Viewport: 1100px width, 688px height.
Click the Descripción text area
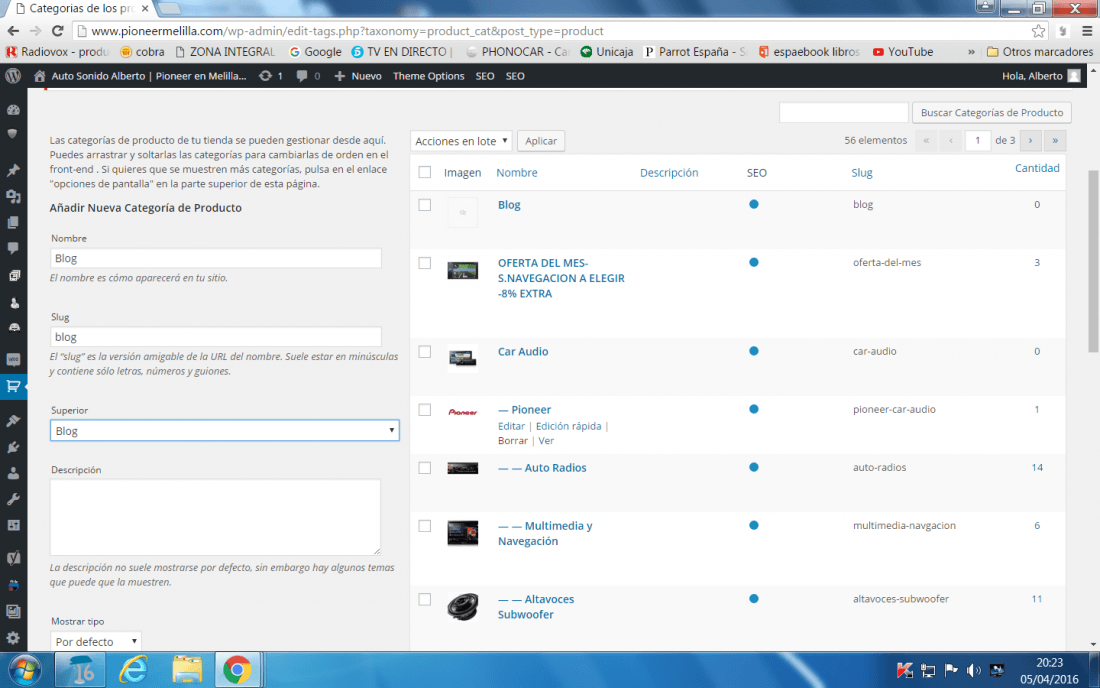click(215, 517)
